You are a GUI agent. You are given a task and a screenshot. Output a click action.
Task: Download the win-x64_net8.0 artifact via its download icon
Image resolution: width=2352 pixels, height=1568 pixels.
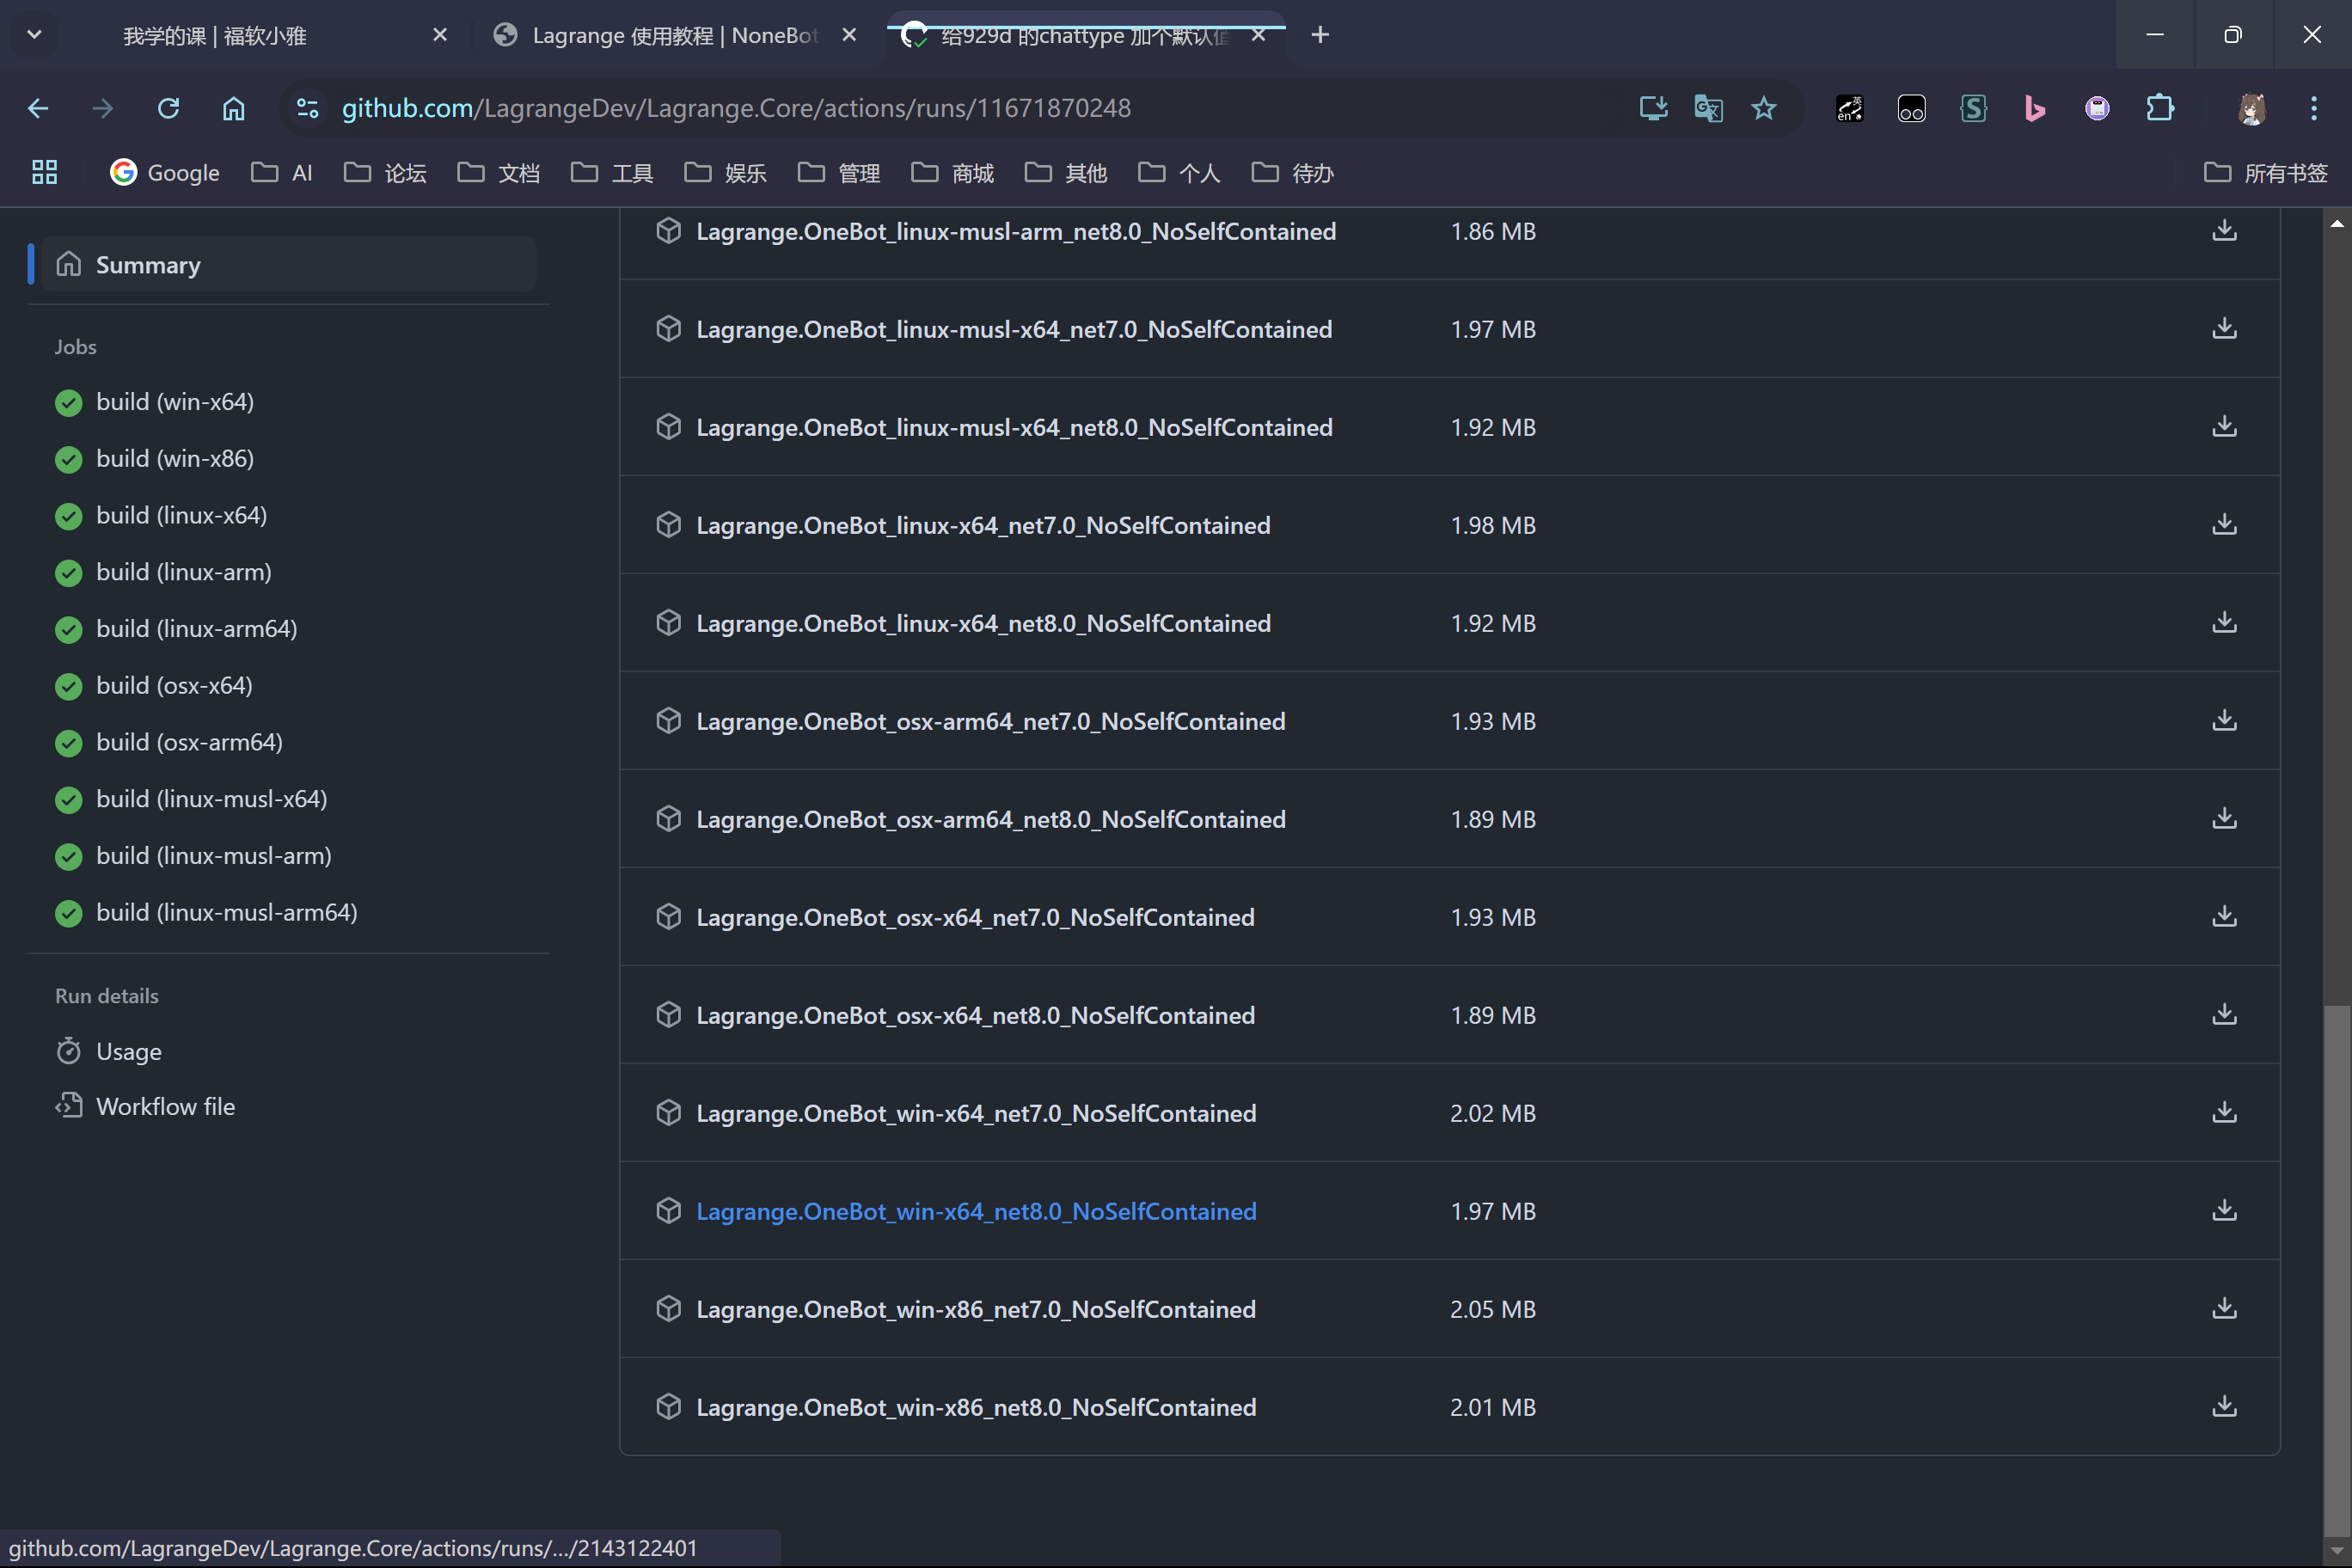2223,1211
